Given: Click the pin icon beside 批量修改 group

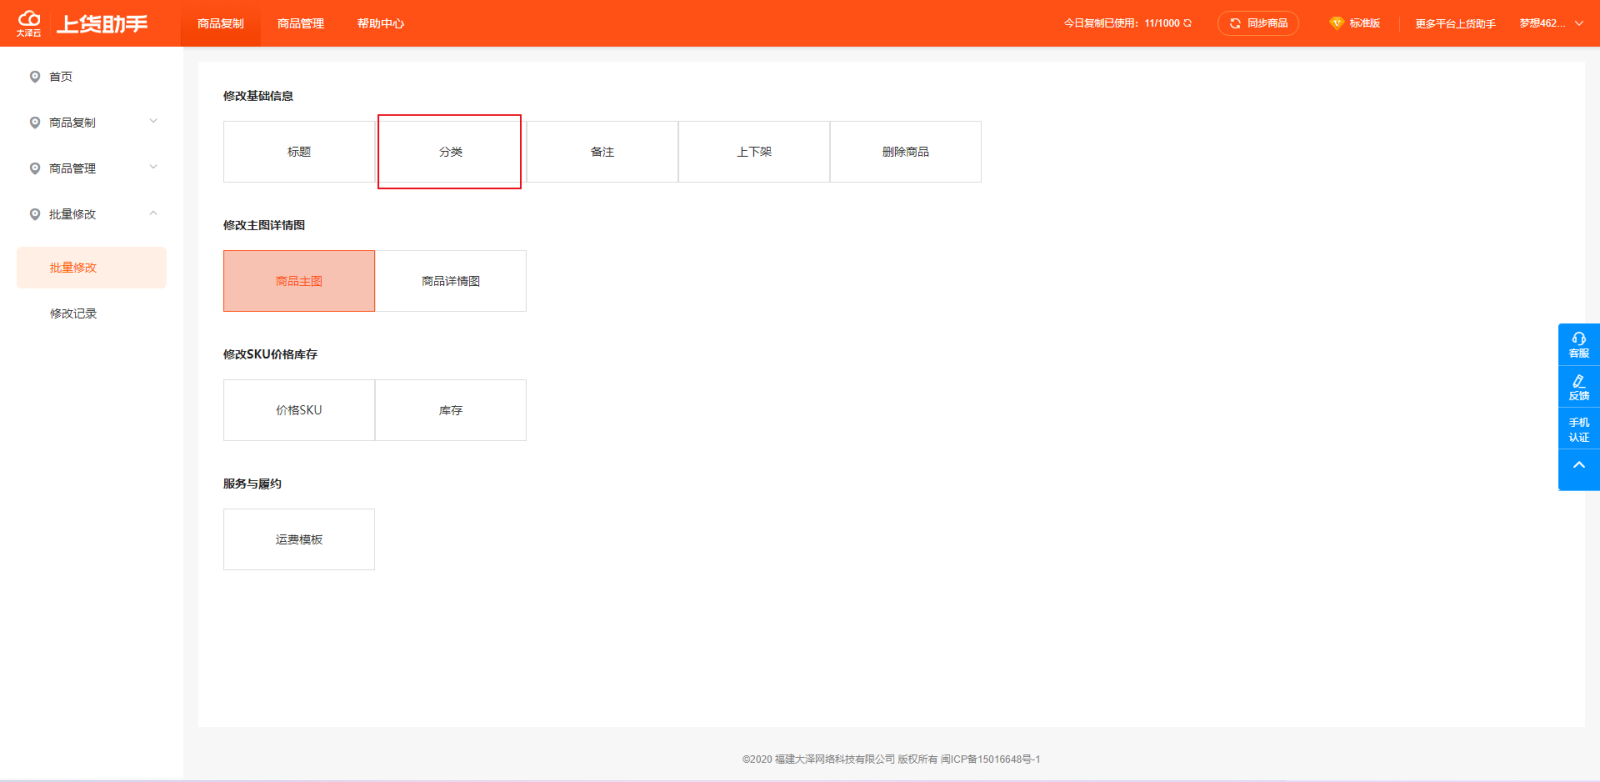Looking at the screenshot, I should click(x=35, y=215).
